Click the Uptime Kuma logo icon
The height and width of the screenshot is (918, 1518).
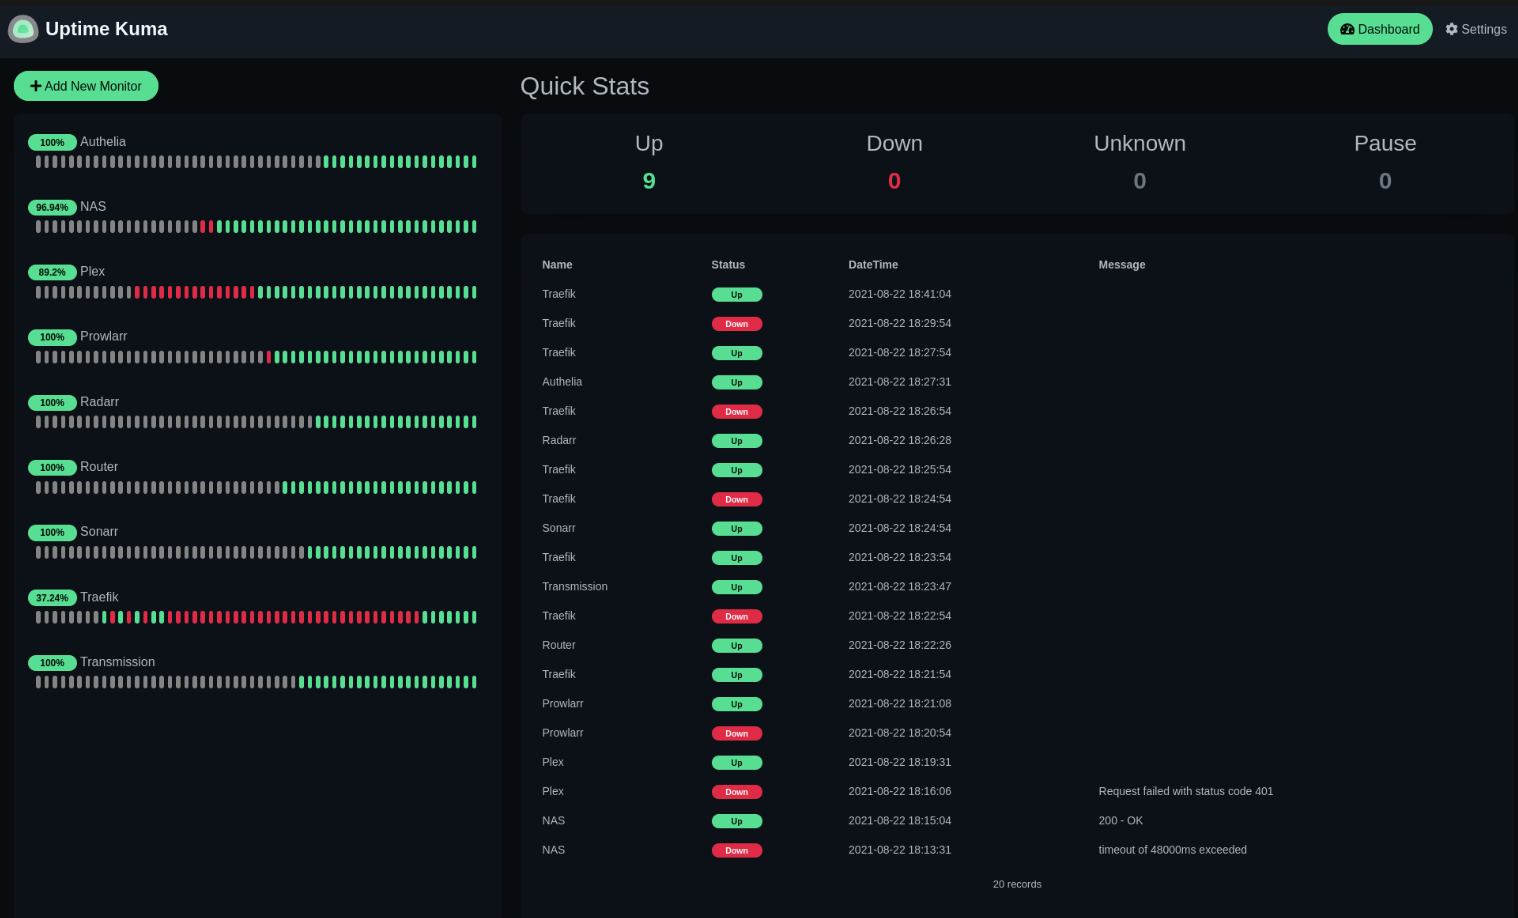[x=23, y=29]
